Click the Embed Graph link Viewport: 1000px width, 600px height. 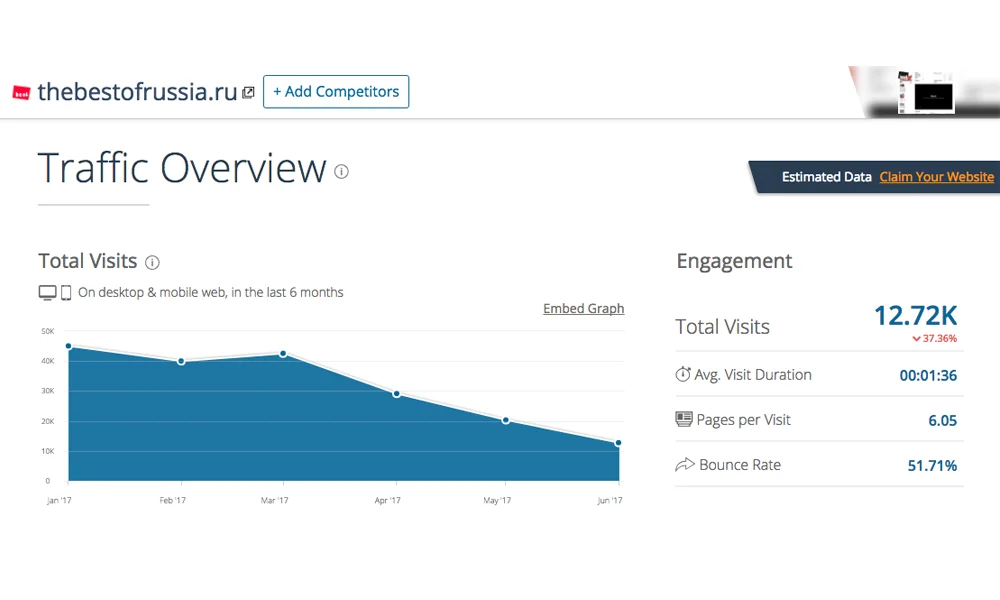click(x=584, y=309)
